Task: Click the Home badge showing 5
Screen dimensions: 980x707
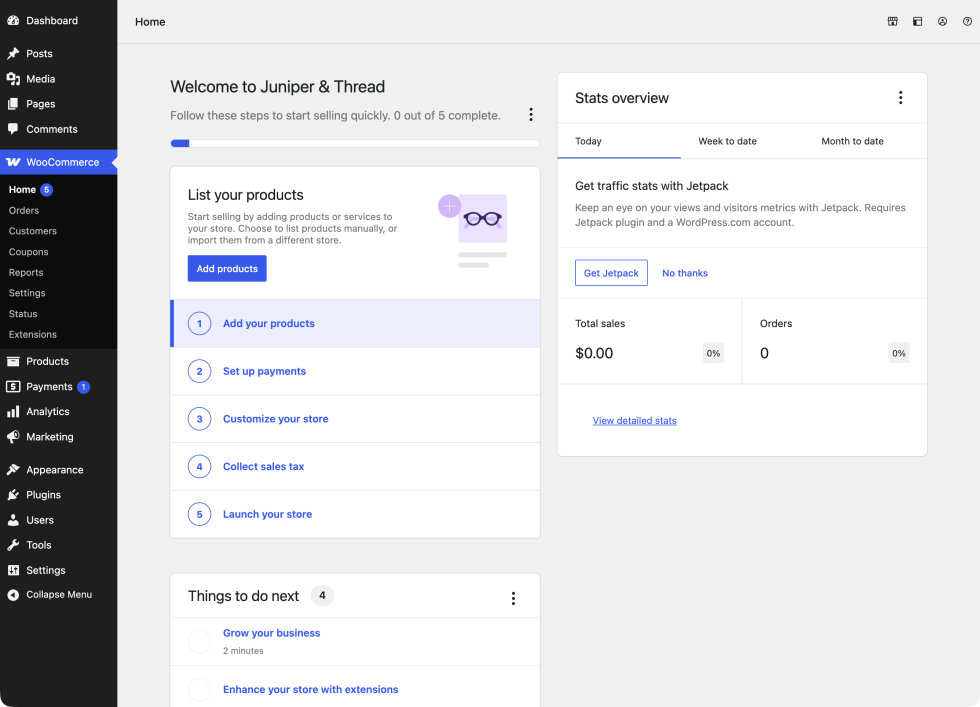Action: (46, 189)
